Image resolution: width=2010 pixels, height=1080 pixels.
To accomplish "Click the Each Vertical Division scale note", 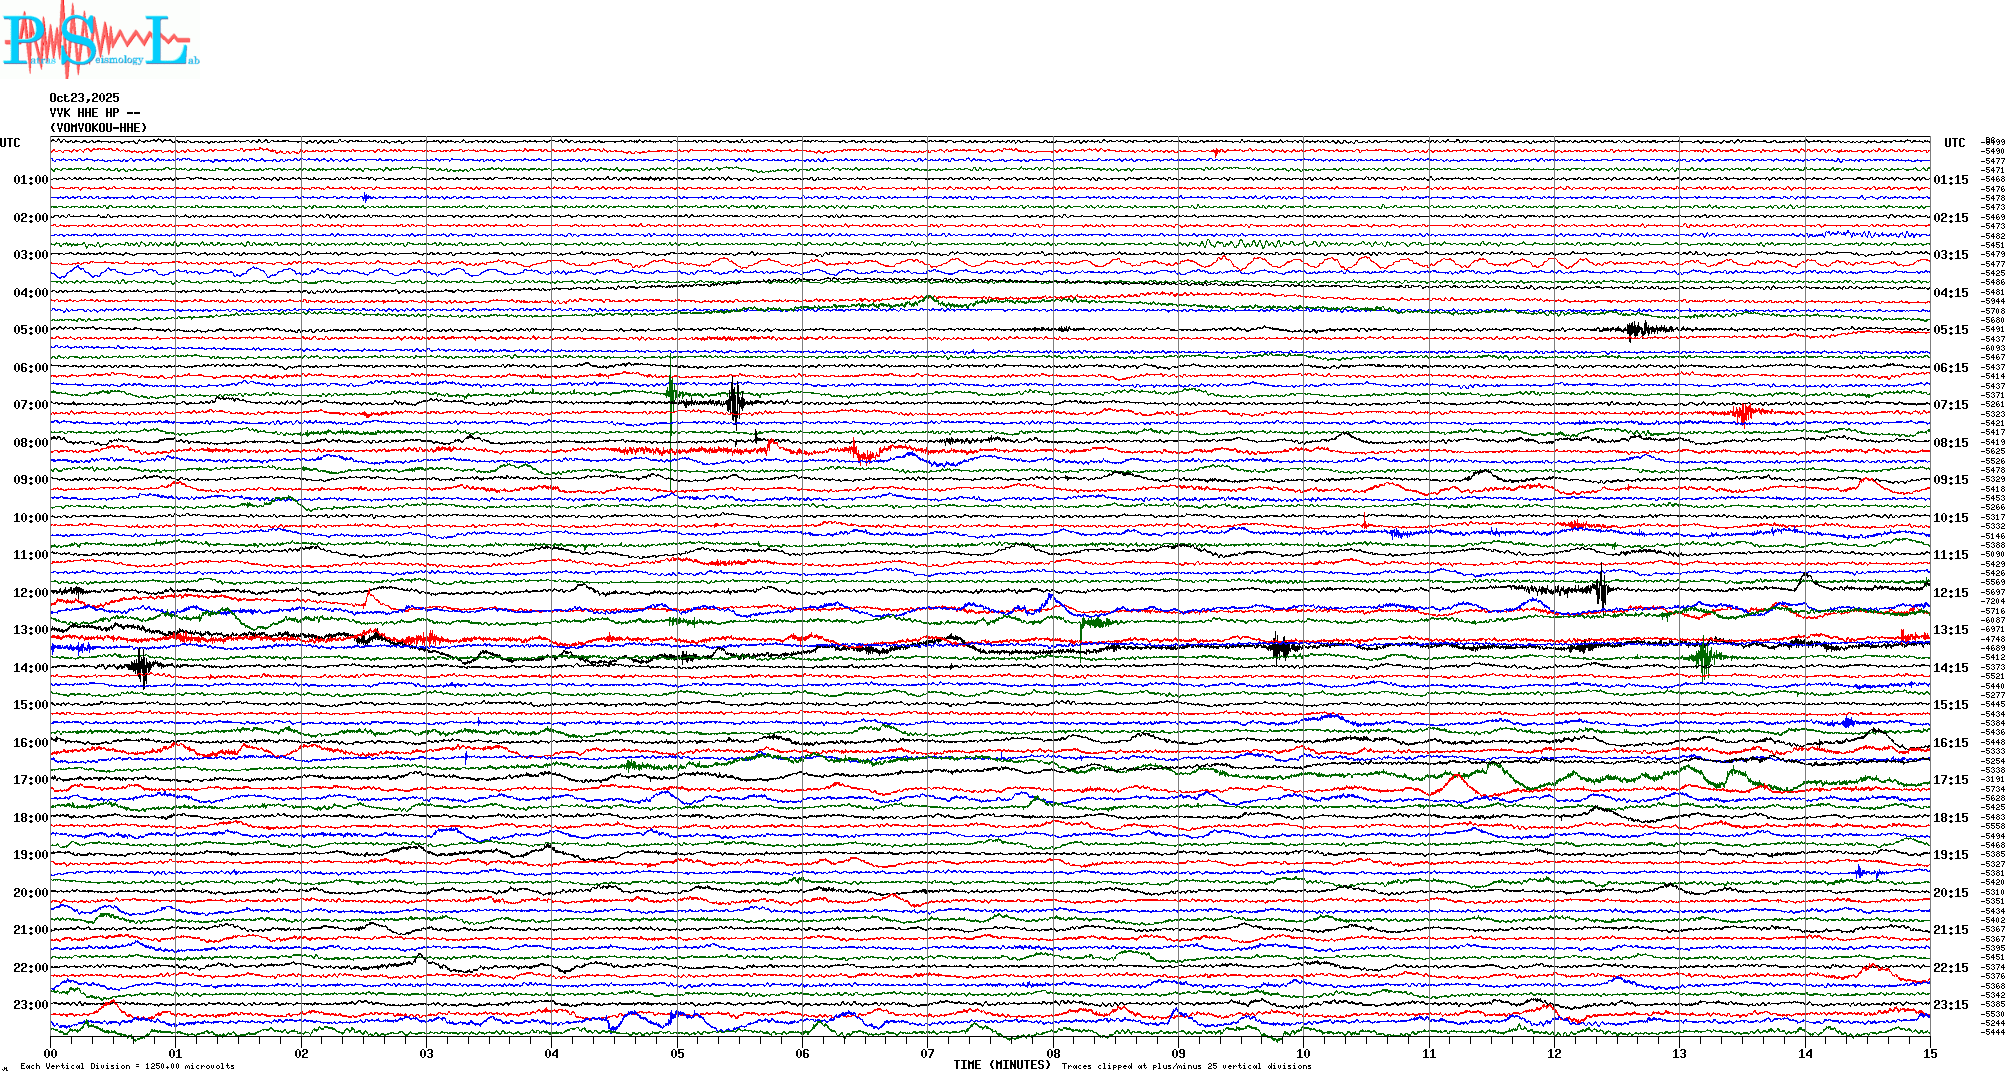I will coord(127,1066).
